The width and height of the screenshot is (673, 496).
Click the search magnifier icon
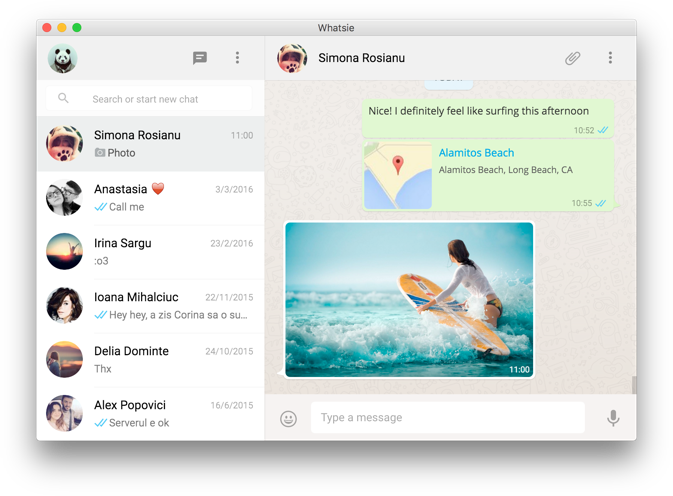coord(64,99)
